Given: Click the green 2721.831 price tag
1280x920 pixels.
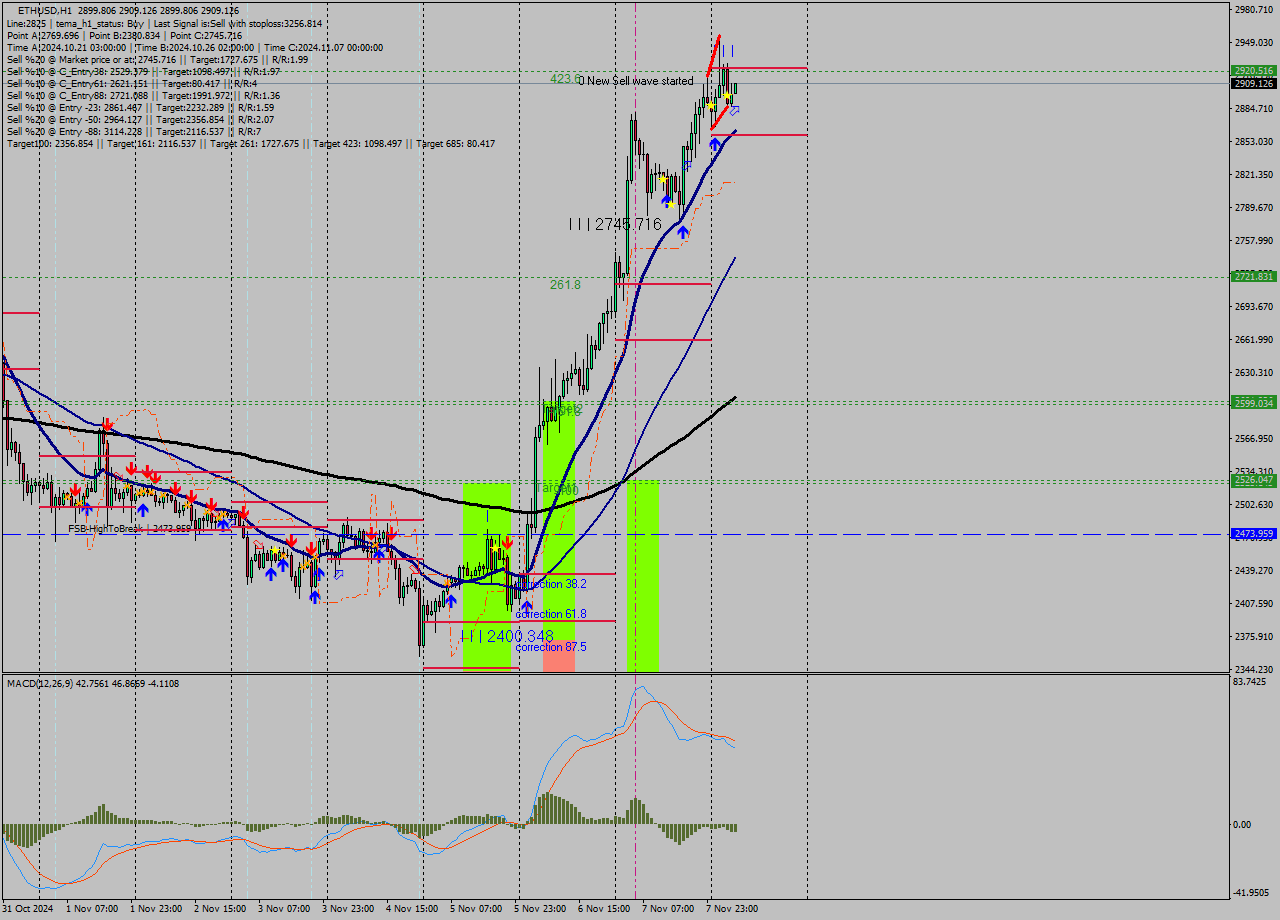Looking at the screenshot, I should 1253,277.
